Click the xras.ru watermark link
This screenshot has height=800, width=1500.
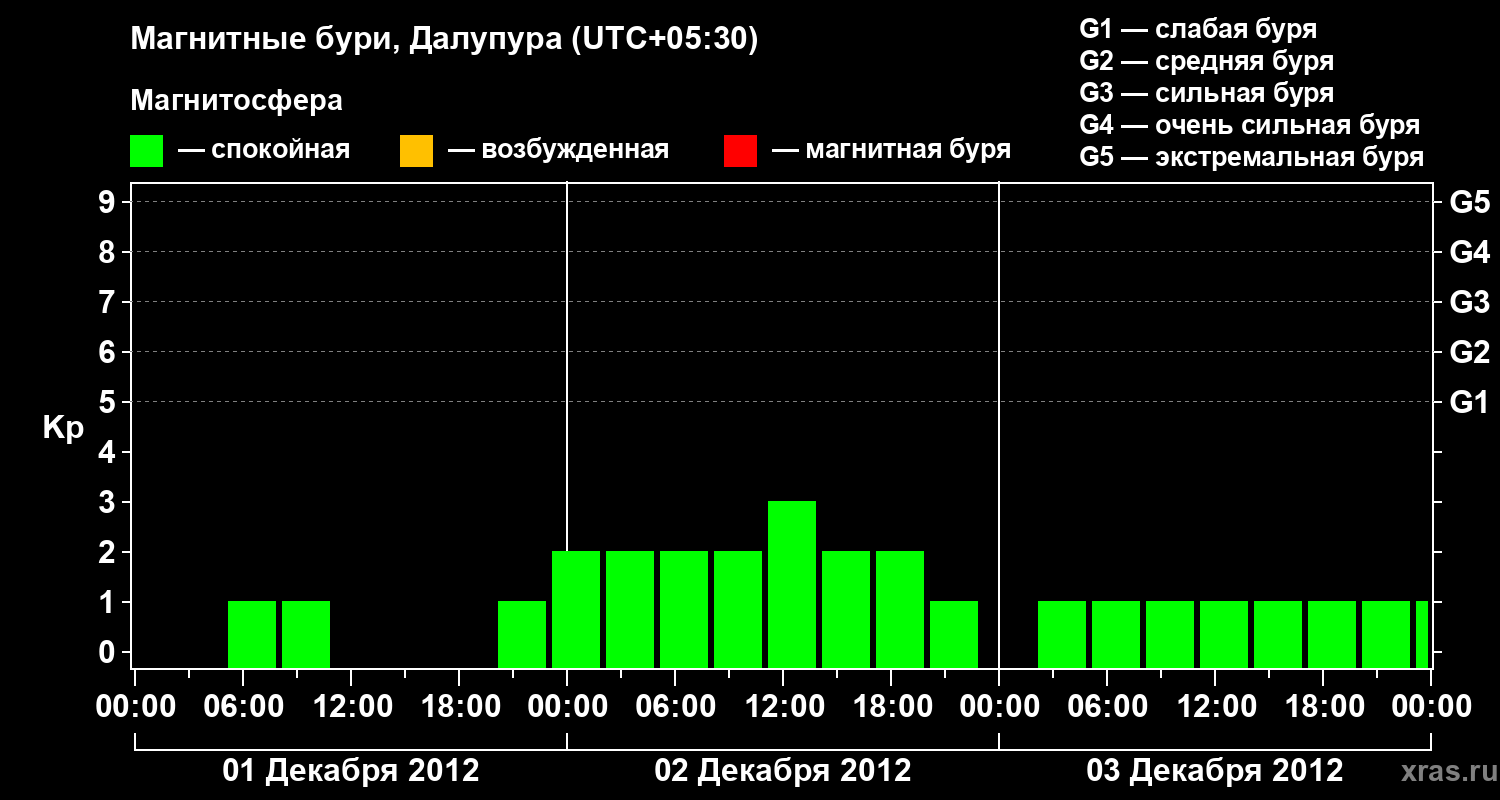(1446, 771)
